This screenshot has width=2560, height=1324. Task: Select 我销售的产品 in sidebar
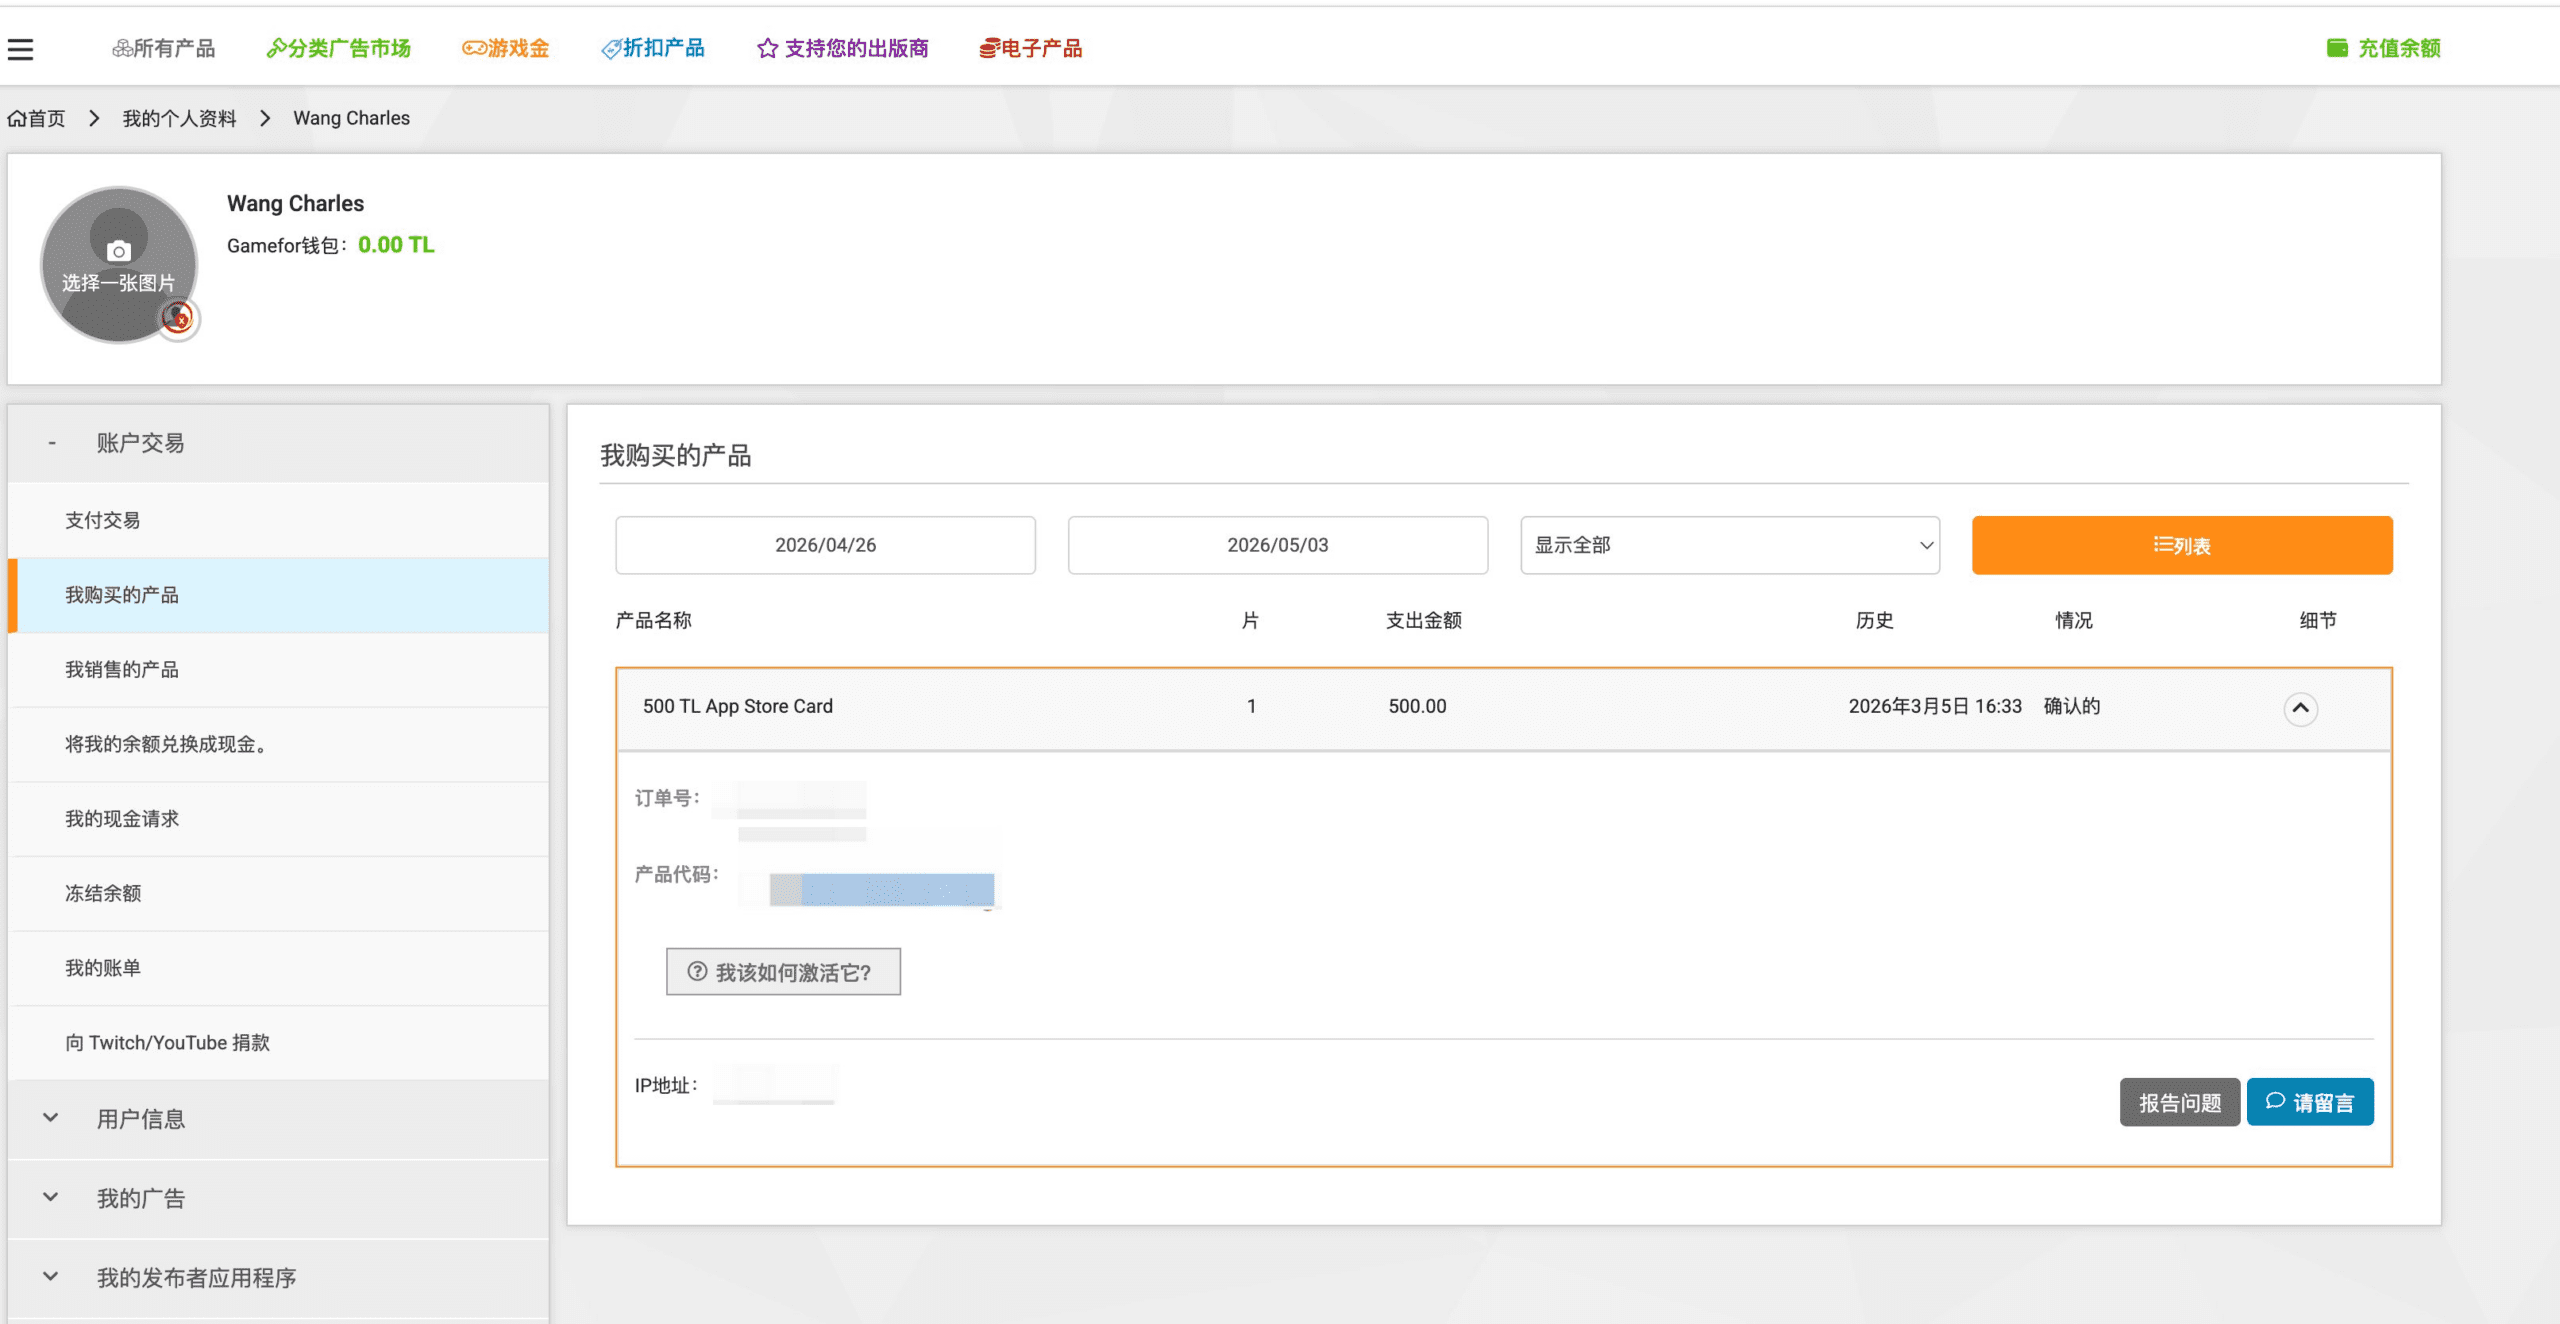pyautogui.click(x=278, y=670)
